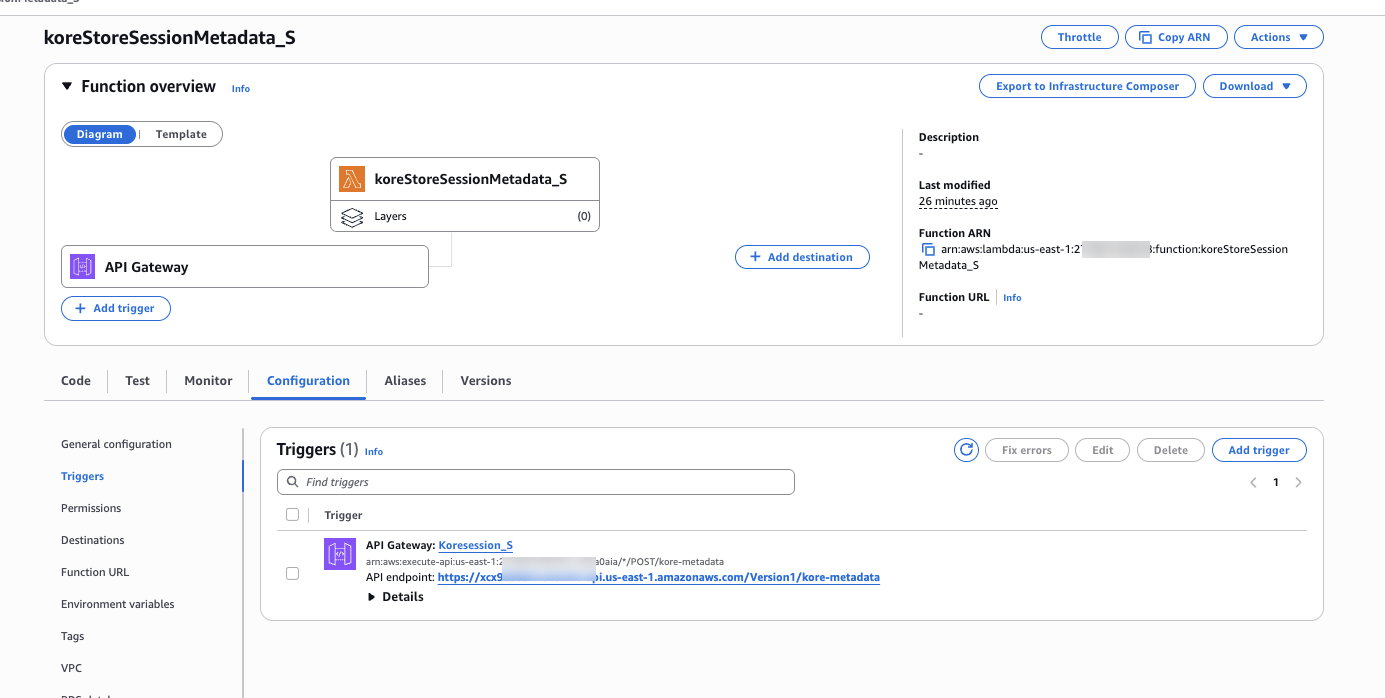Click the search magnifier in Find triggers
The width and height of the screenshot is (1385, 698).
(292, 482)
